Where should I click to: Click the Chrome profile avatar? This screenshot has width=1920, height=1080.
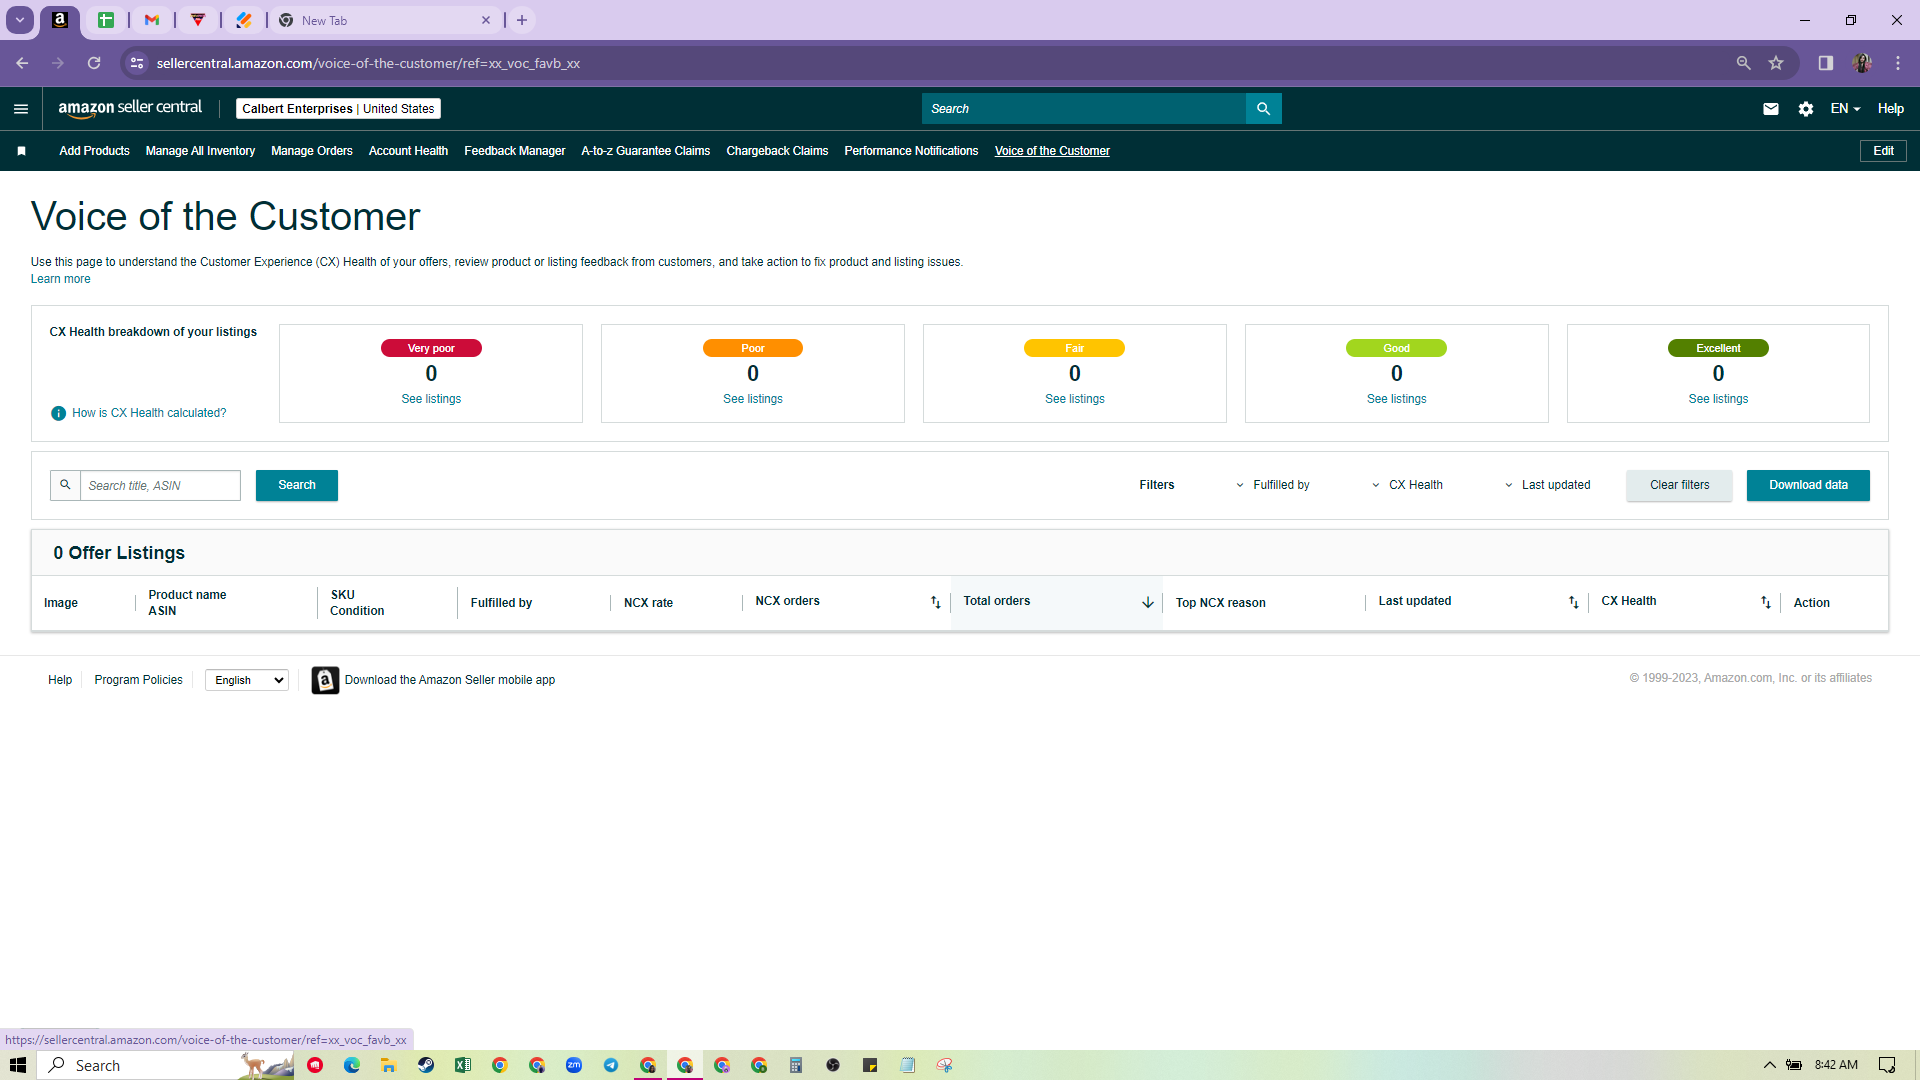pyautogui.click(x=1861, y=63)
